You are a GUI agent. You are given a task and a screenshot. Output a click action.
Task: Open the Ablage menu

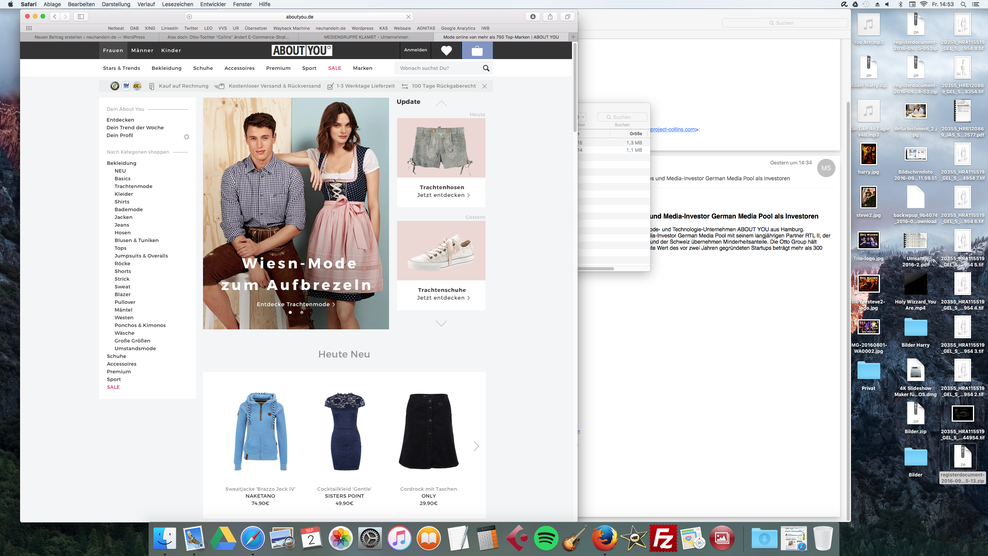52,4
